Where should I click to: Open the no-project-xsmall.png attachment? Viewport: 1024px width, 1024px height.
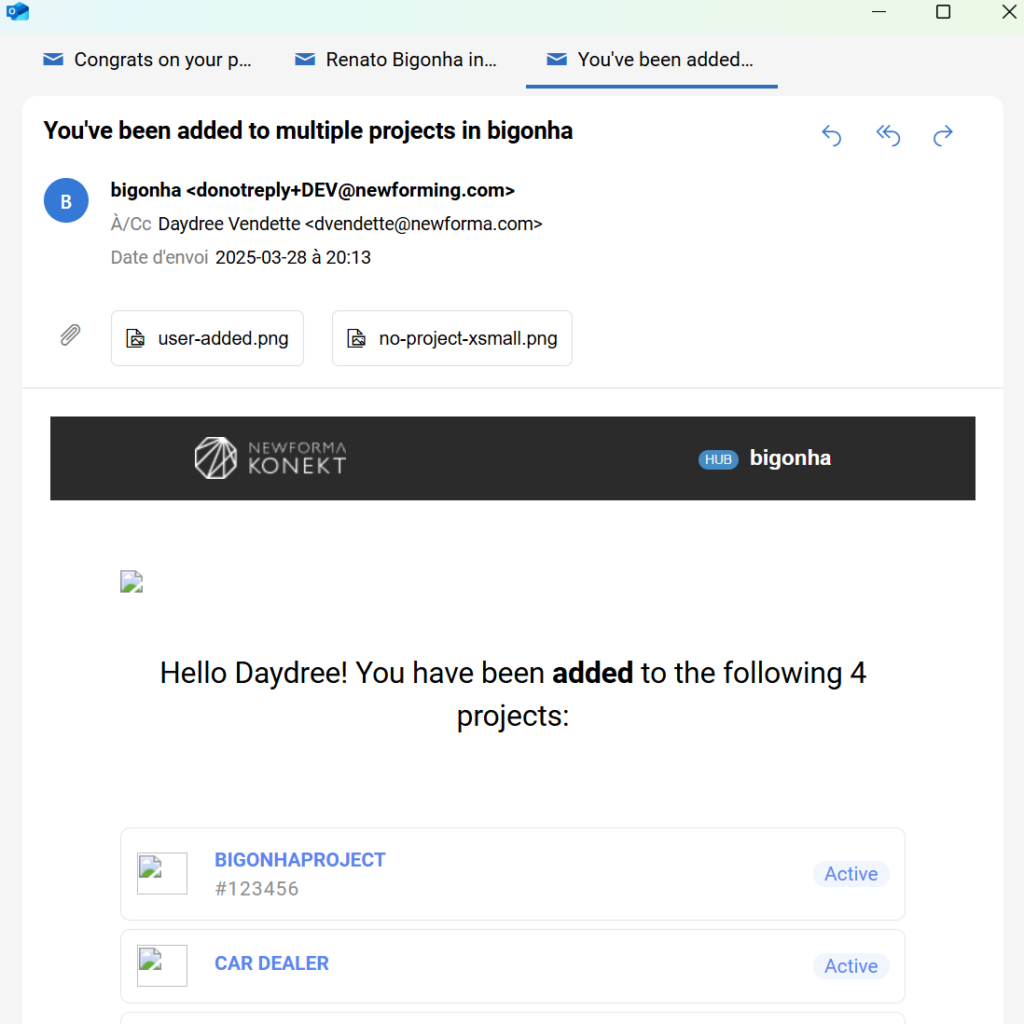pyautogui.click(x=452, y=338)
